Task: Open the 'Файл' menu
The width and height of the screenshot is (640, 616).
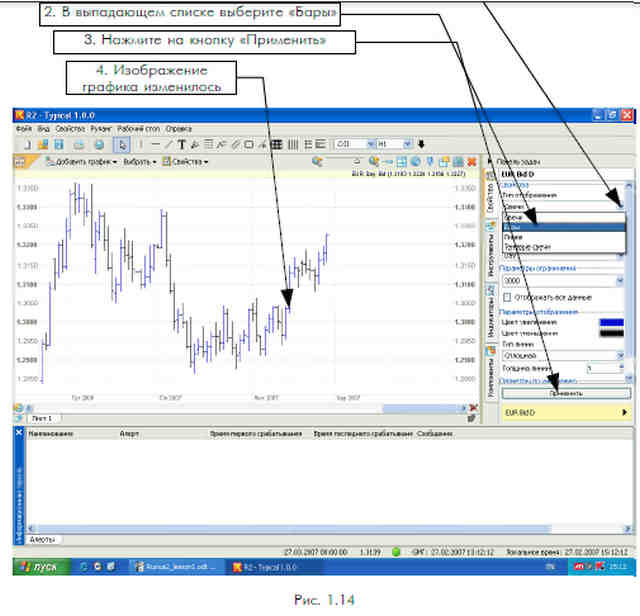Action: tap(24, 129)
